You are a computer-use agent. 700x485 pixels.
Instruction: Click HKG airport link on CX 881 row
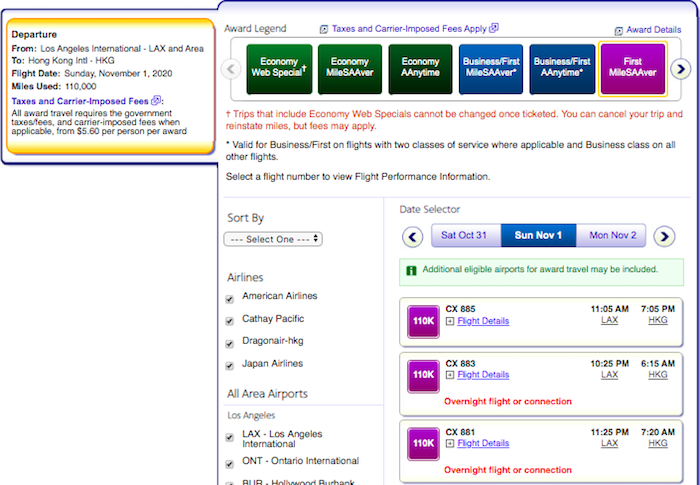(x=658, y=443)
